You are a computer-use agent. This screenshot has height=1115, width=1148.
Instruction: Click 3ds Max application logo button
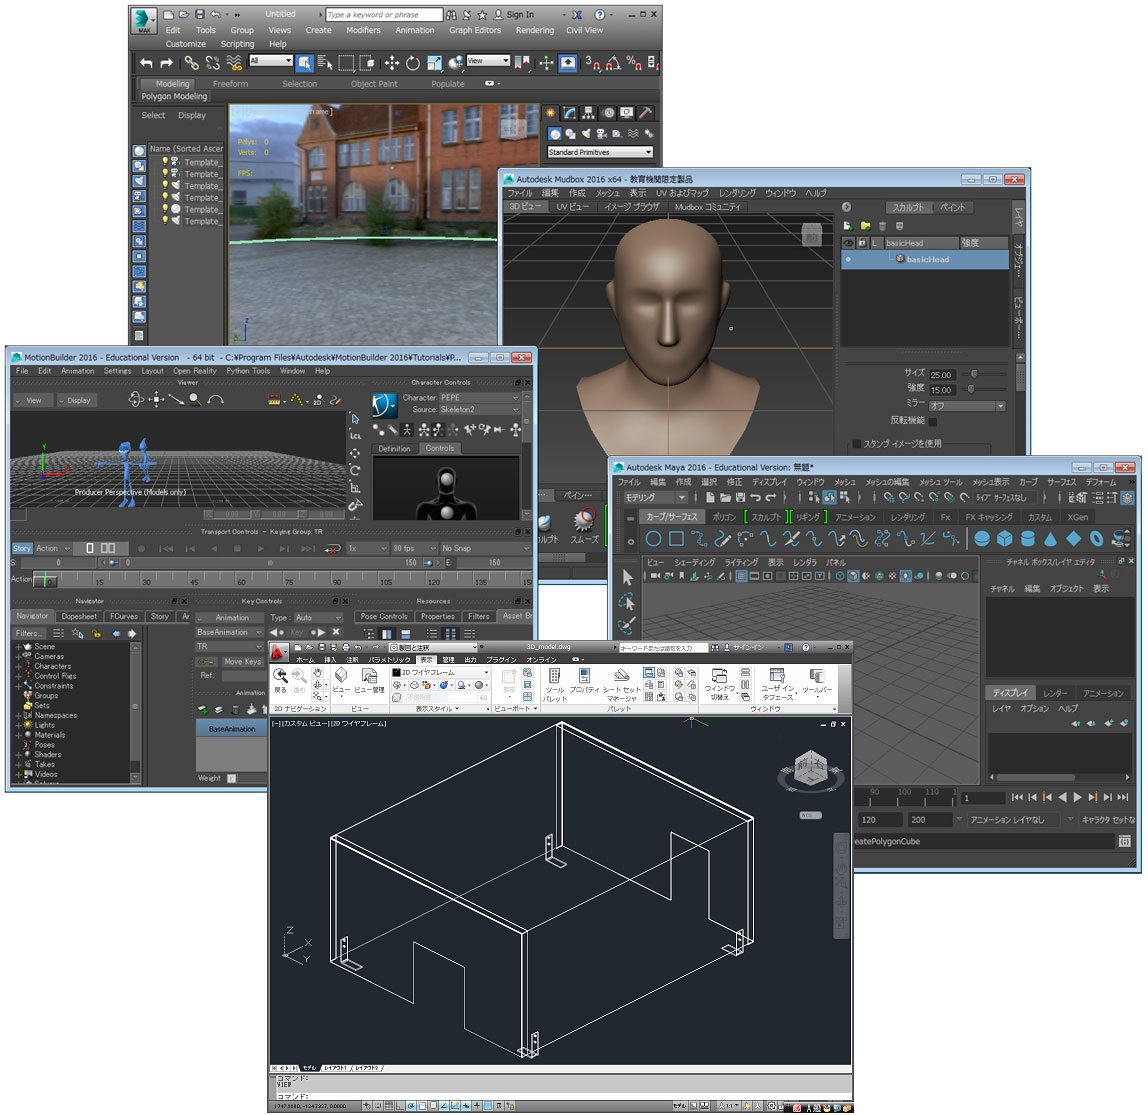144,20
